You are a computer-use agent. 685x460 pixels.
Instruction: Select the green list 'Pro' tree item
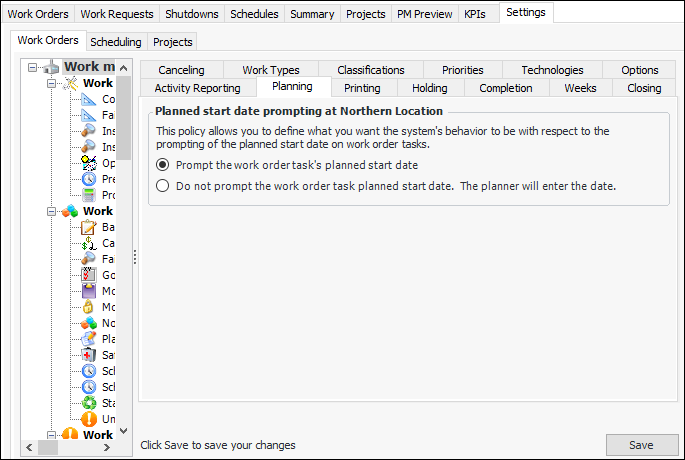pyautogui.click(x=89, y=195)
